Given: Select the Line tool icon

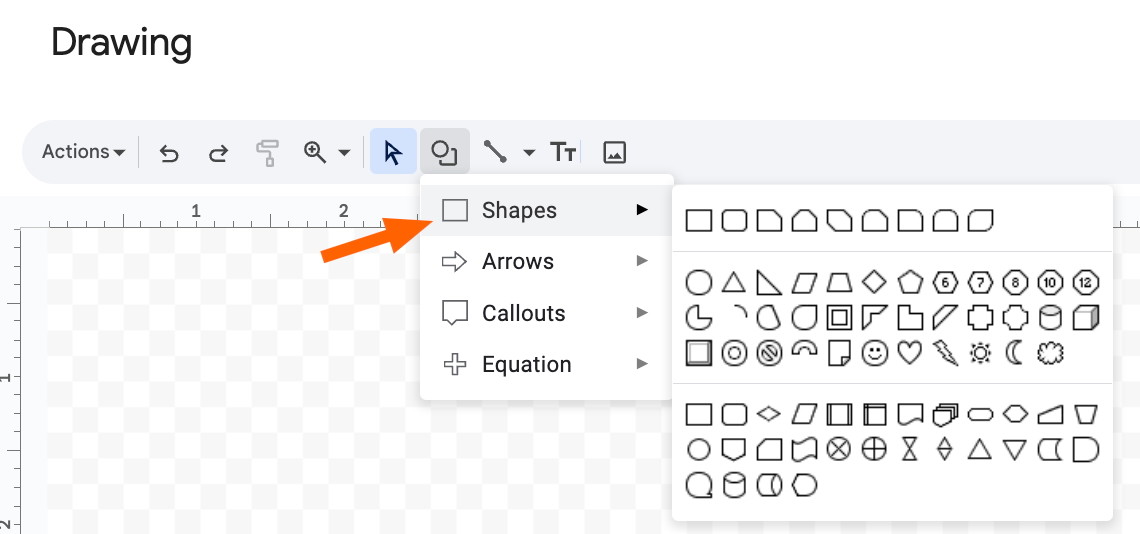Looking at the screenshot, I should coord(495,152).
